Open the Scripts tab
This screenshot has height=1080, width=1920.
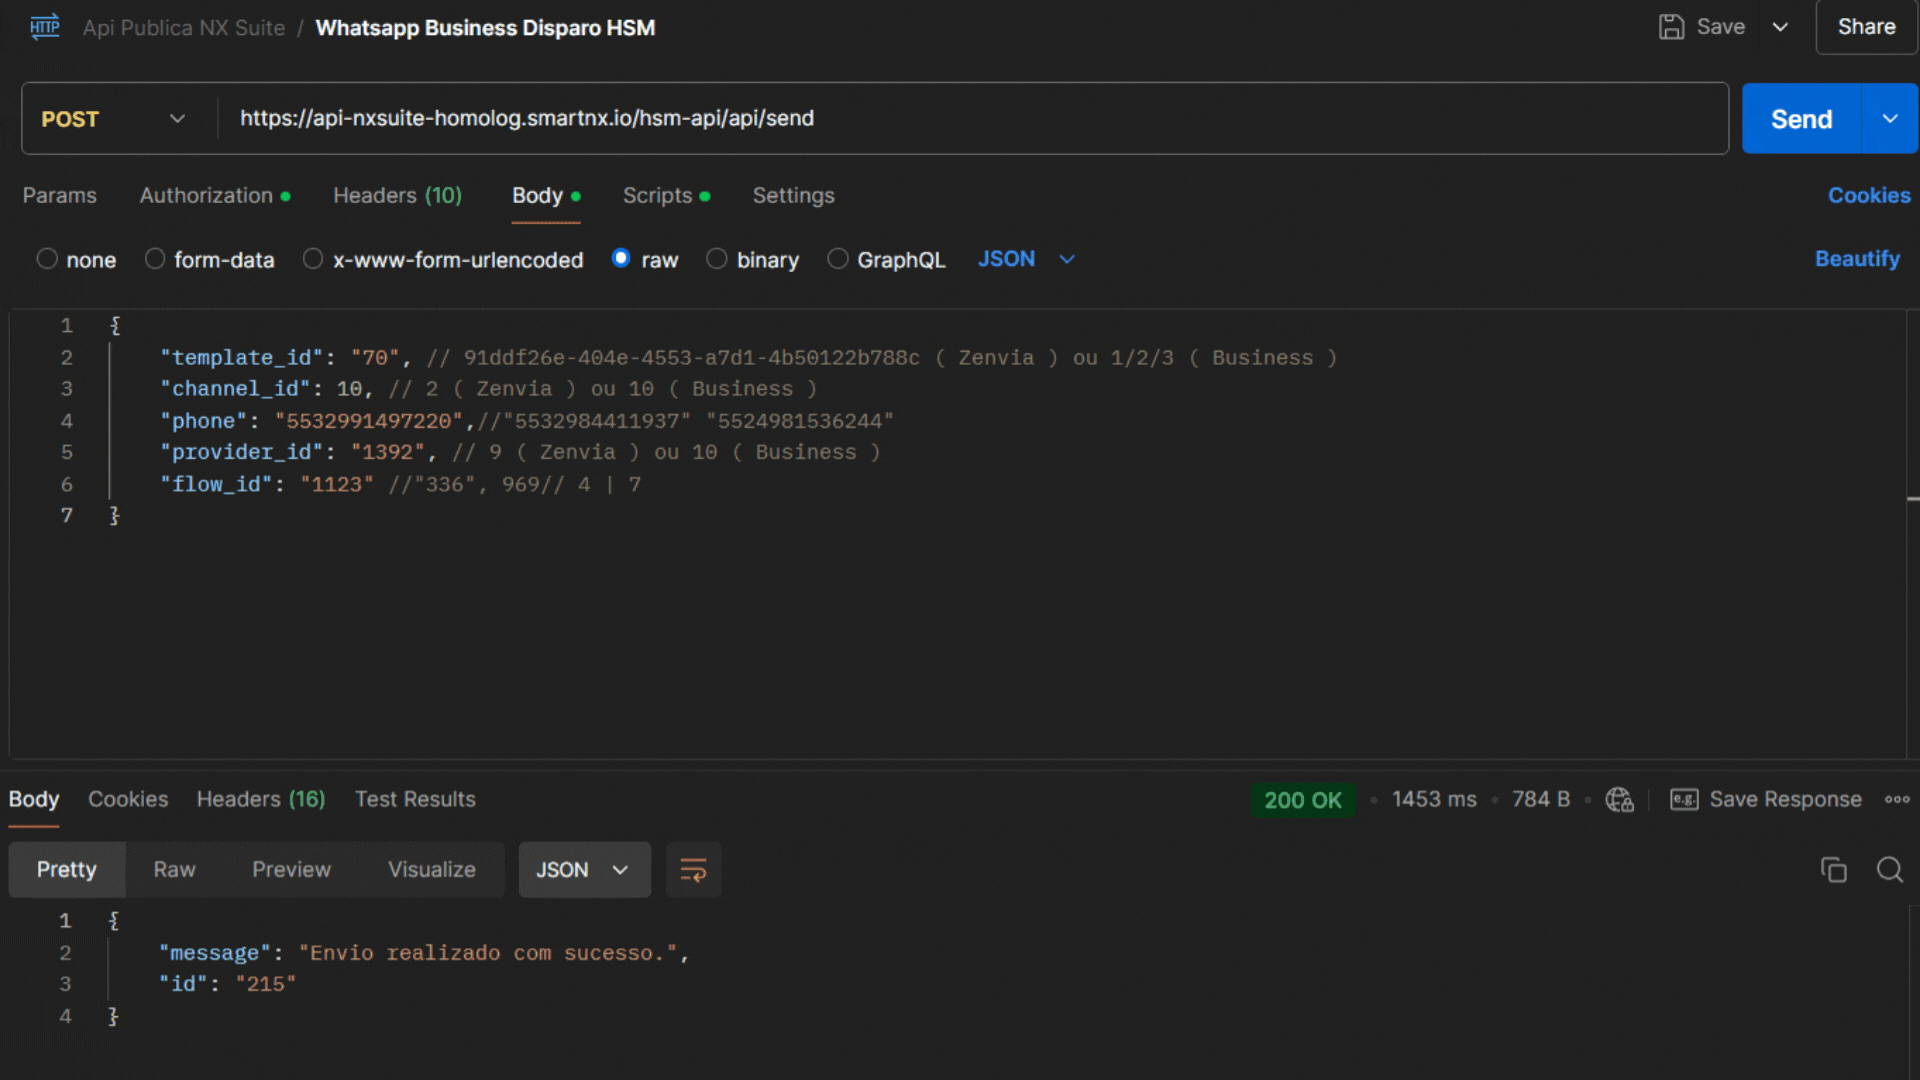point(665,196)
